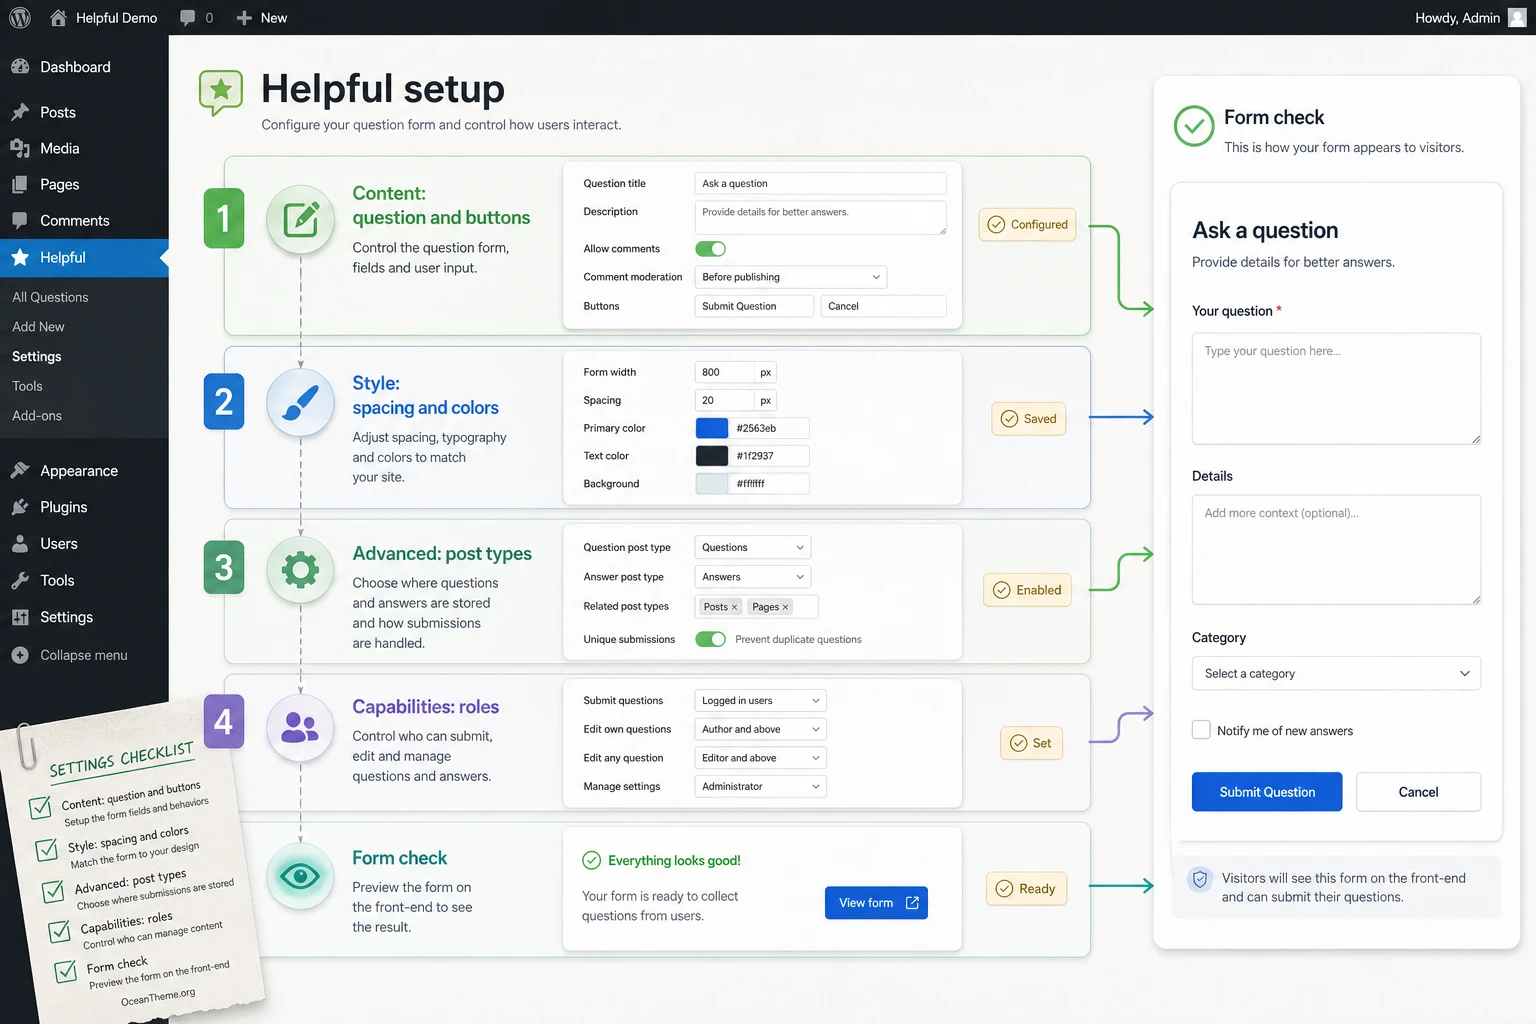Open the Add-ons submenu item
This screenshot has height=1024, width=1536.
click(x=37, y=416)
